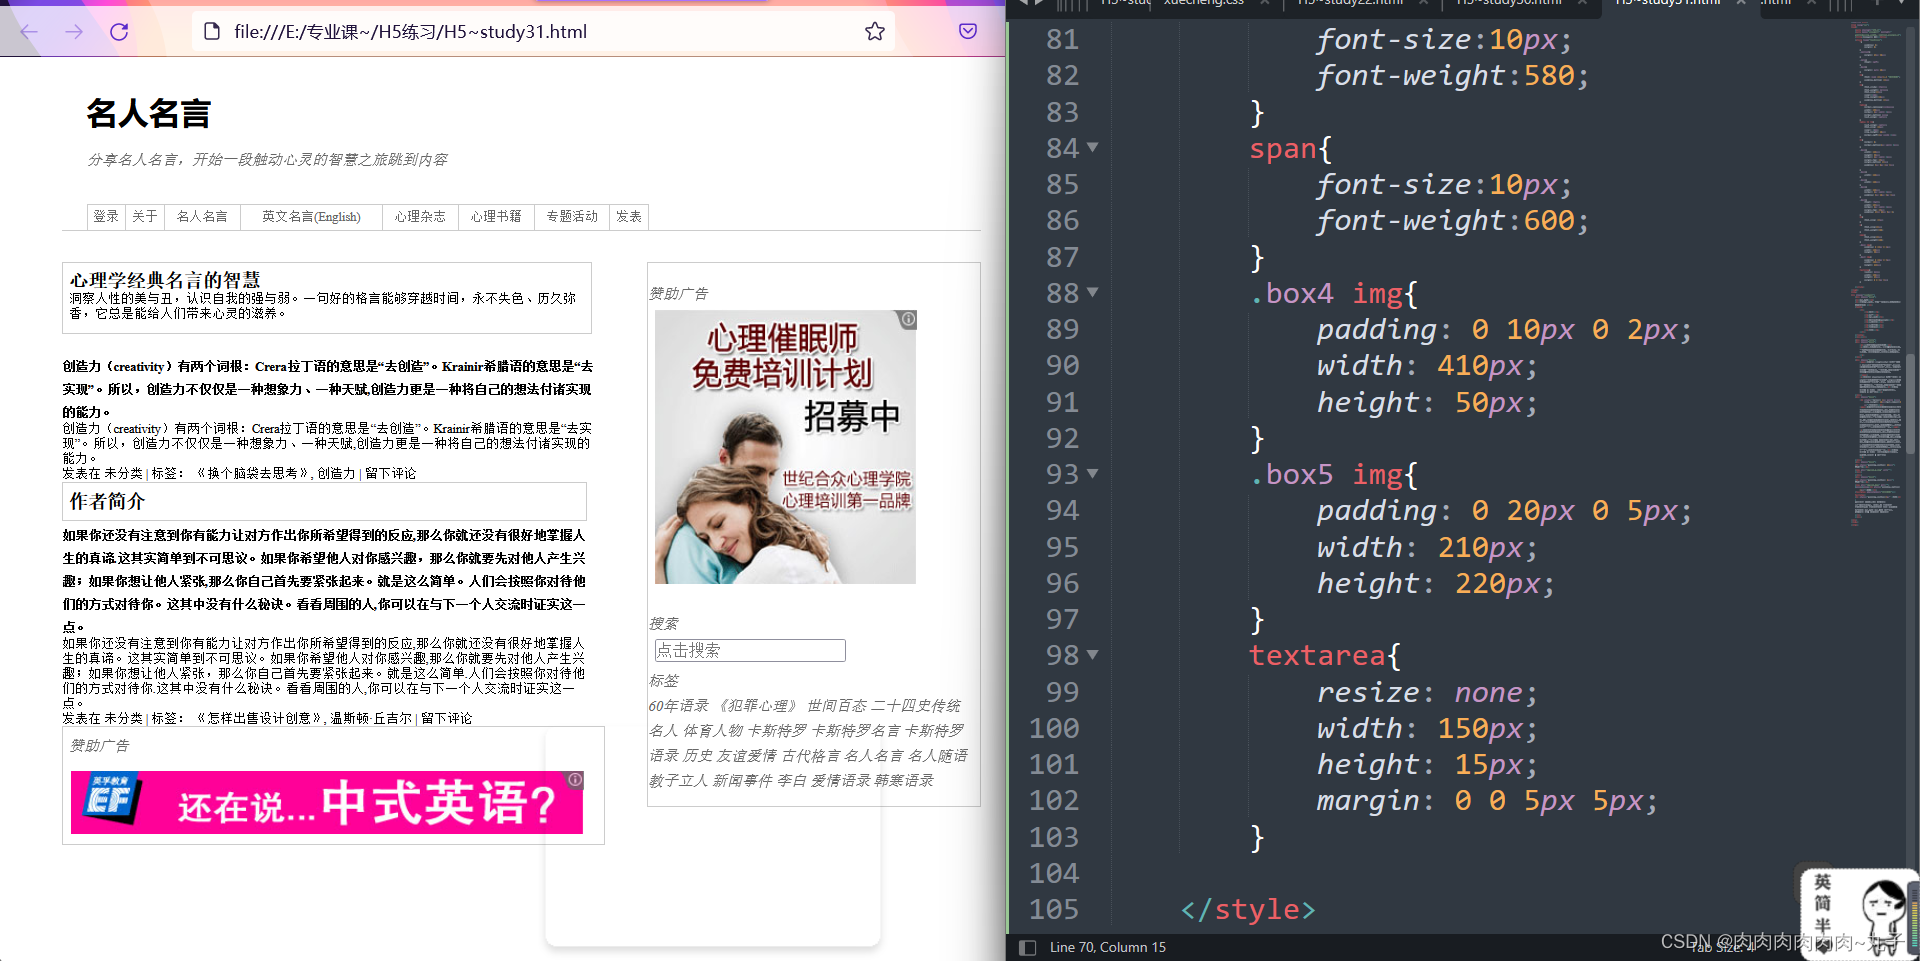The image size is (1920, 961).
Task: Open the 名人名言 navigation item
Action: (202, 217)
